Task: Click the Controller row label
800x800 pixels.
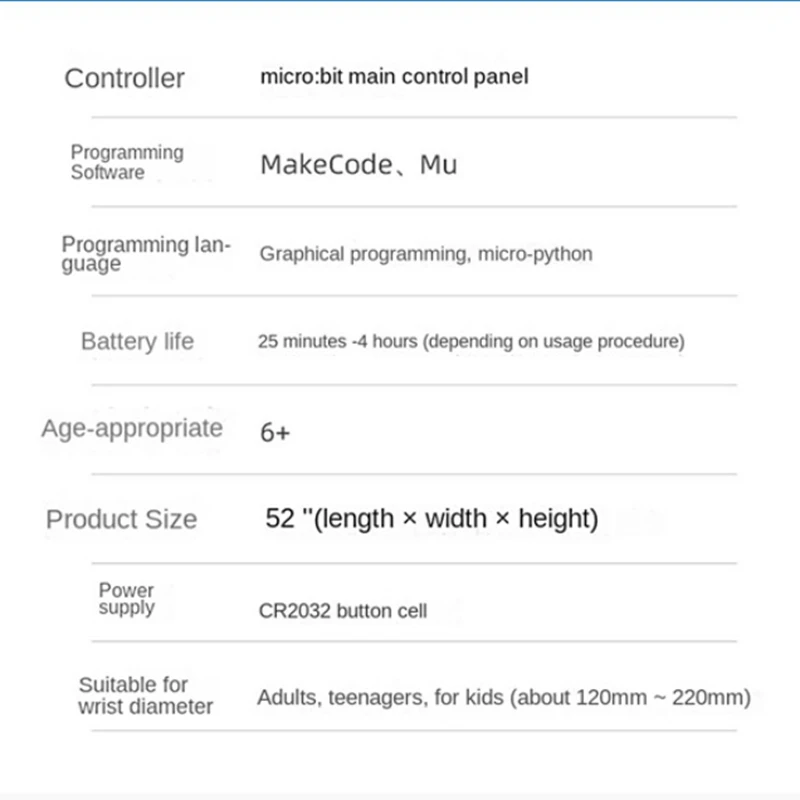Action: (x=124, y=78)
